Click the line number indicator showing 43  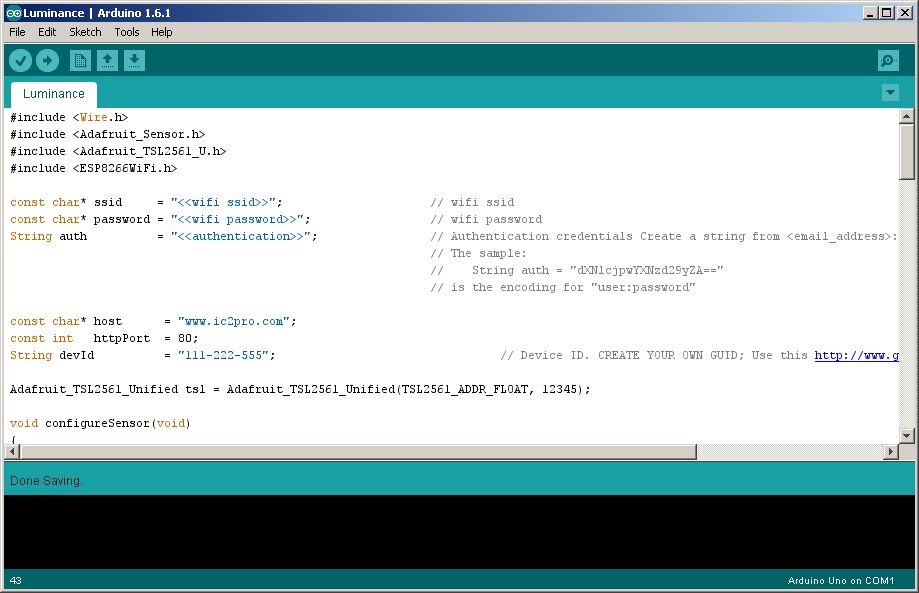point(17,580)
